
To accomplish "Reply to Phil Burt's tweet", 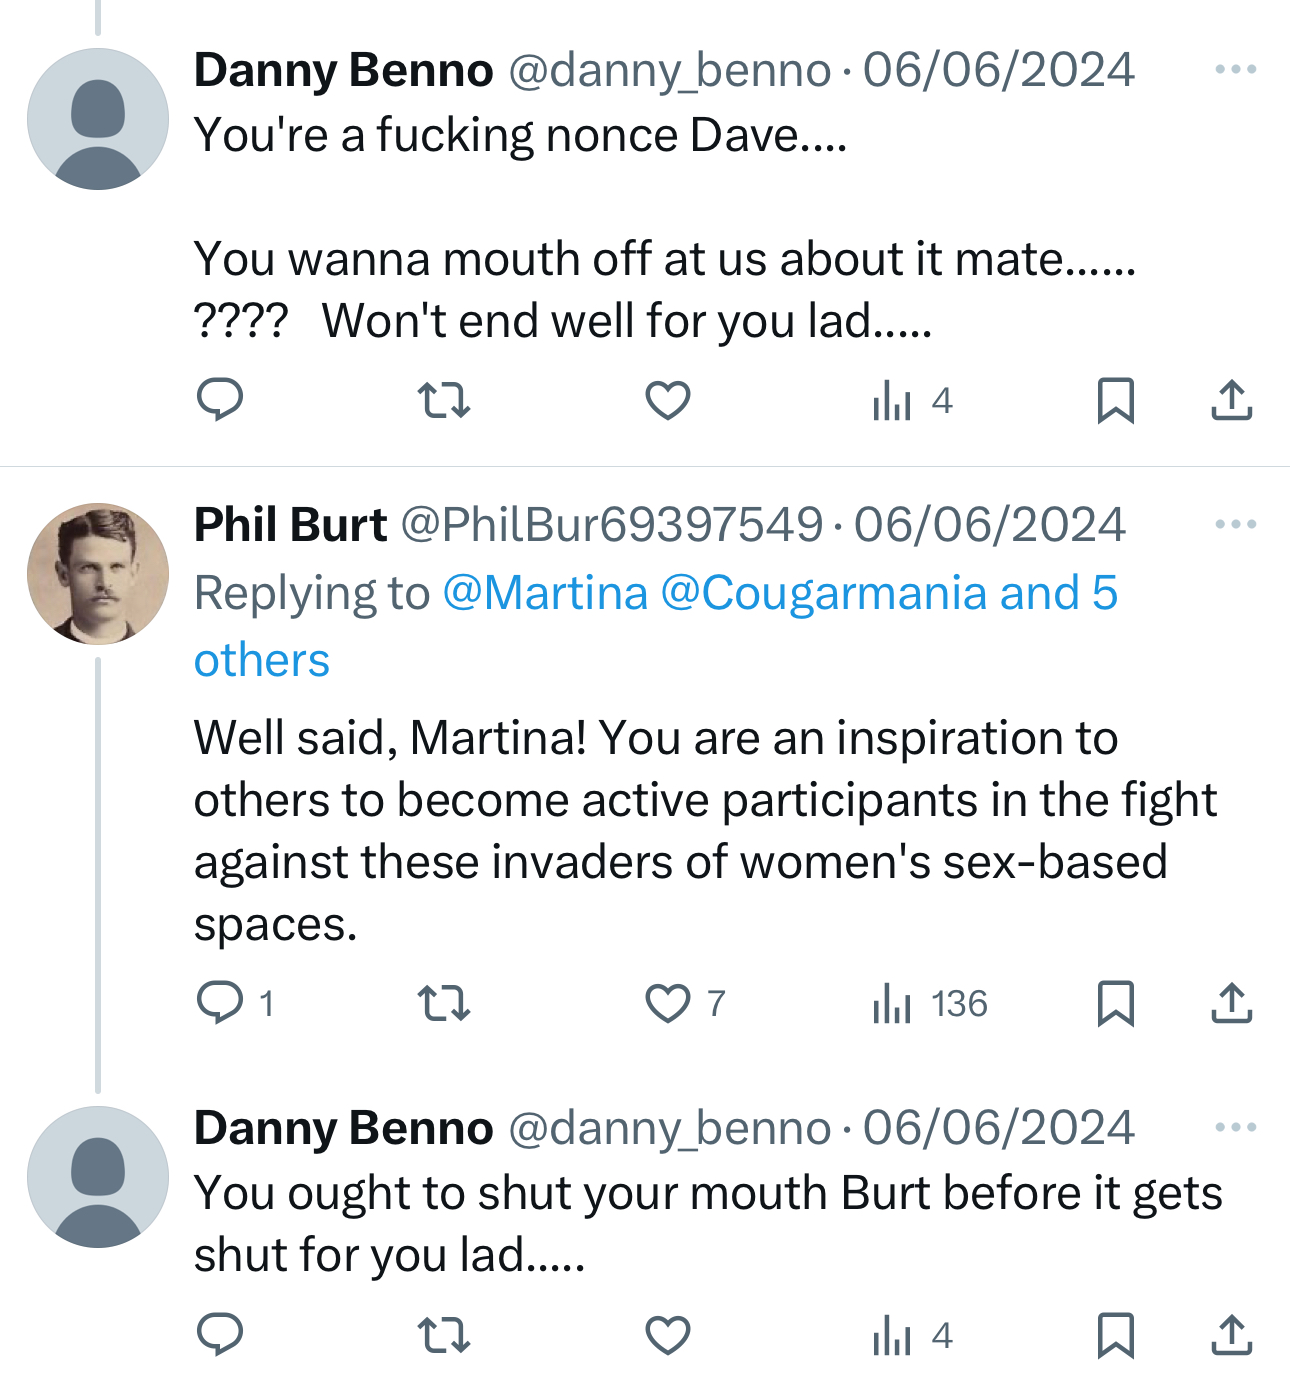I will tap(220, 1003).
